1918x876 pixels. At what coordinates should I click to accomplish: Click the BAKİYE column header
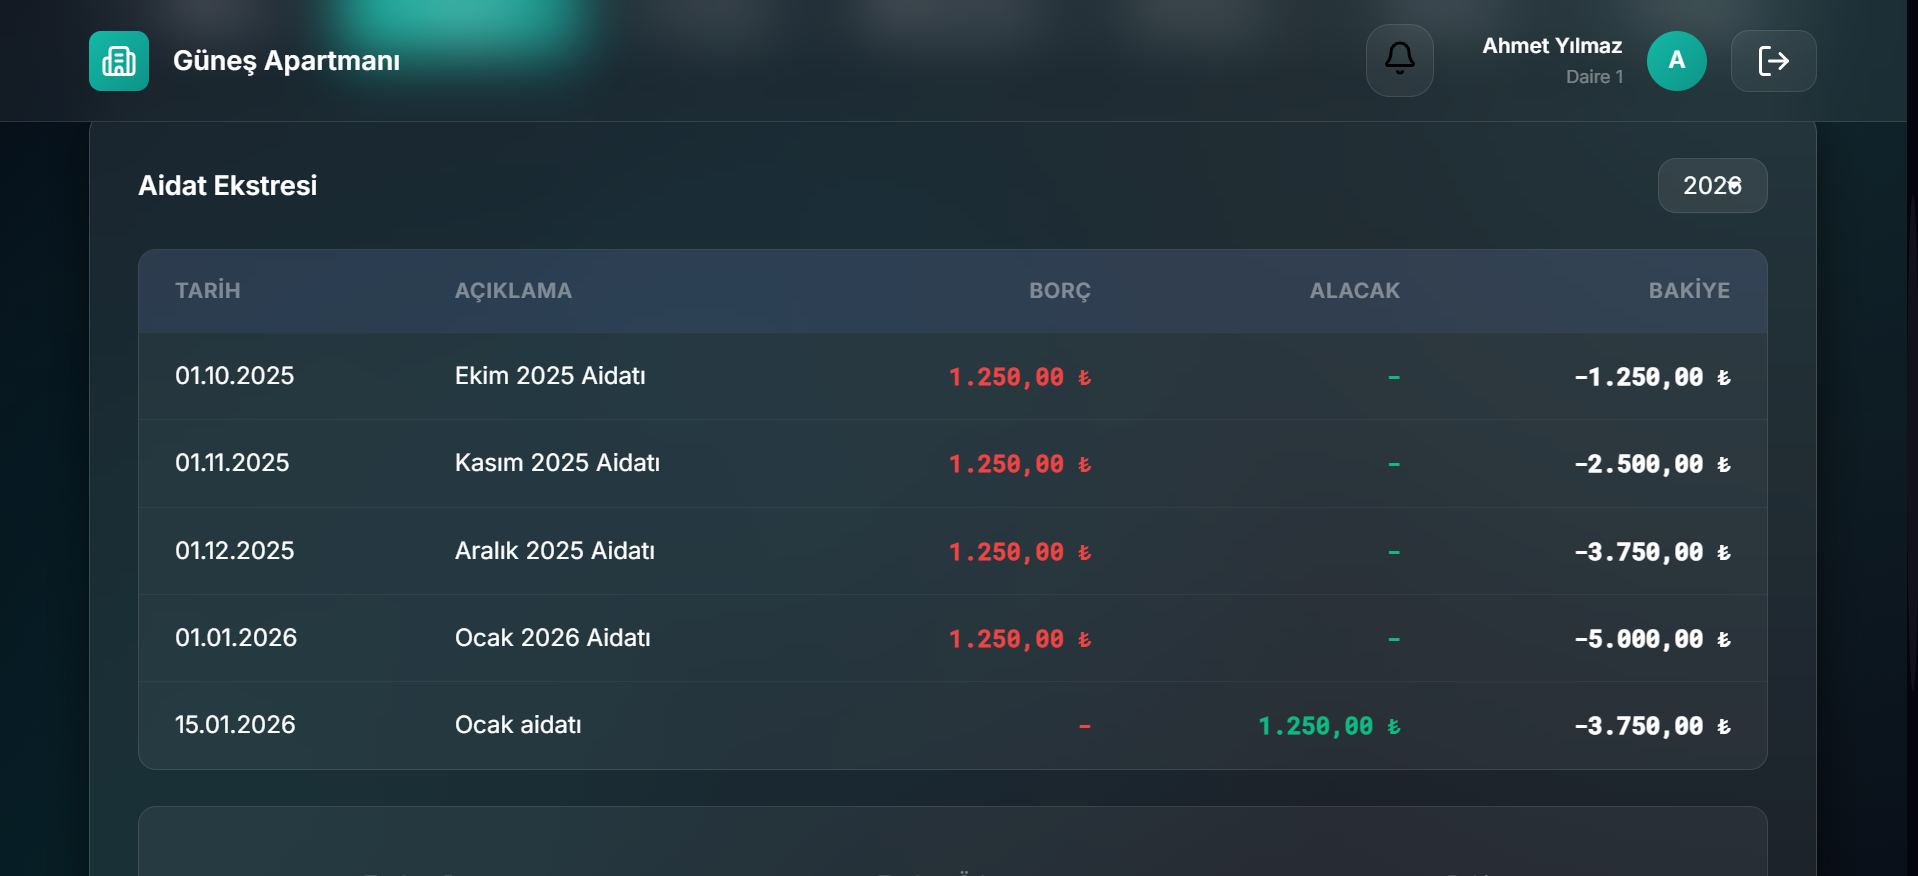tap(1688, 291)
